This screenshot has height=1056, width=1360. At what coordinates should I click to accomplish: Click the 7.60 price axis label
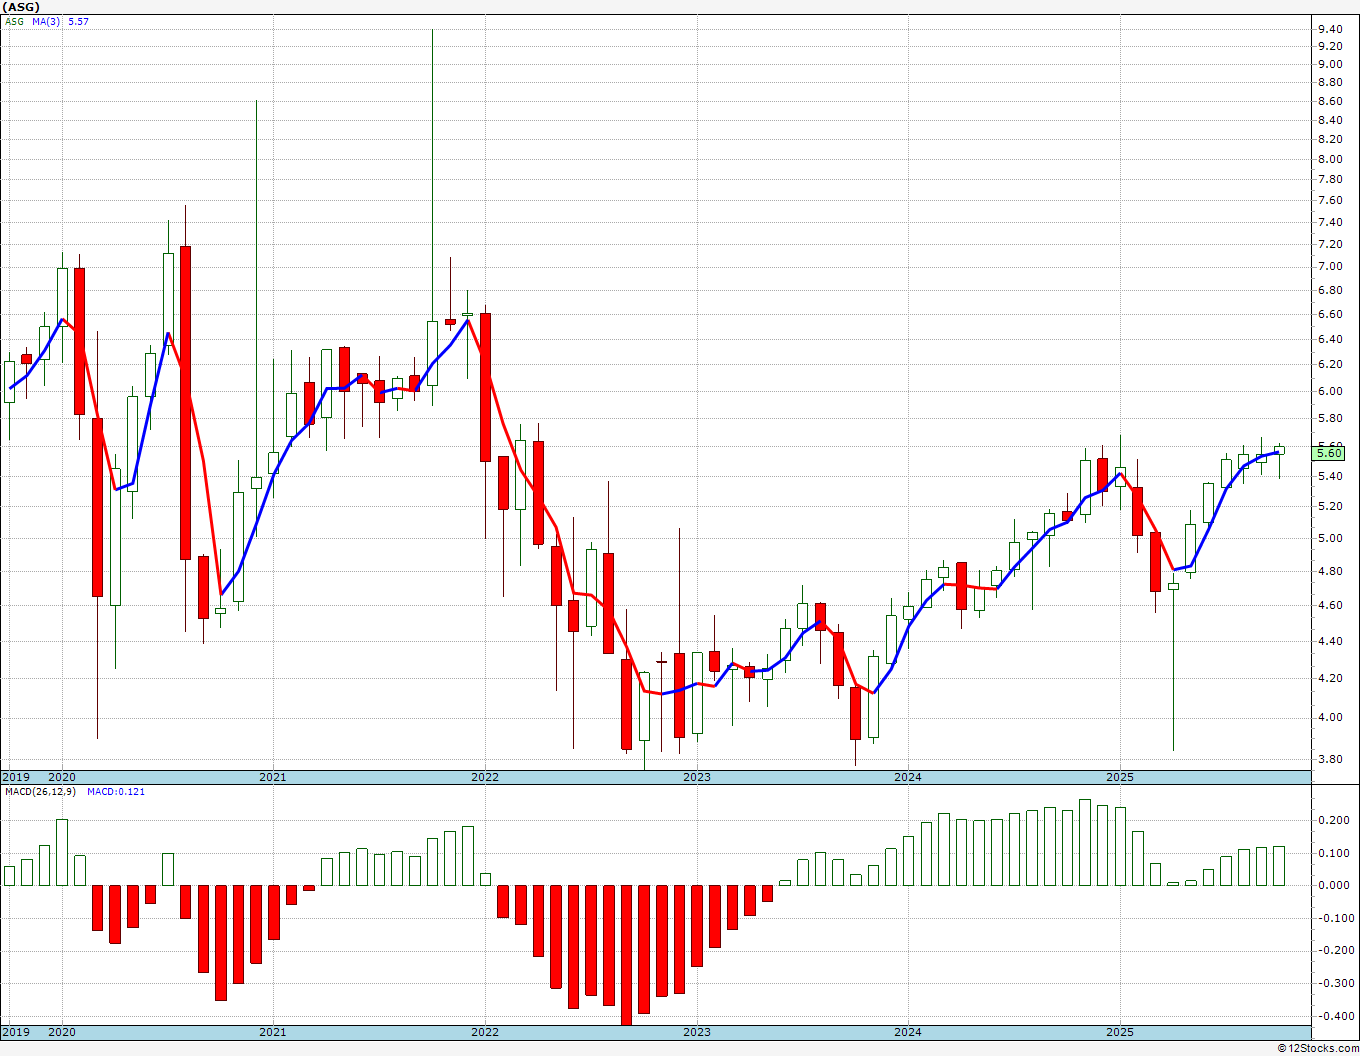coord(1330,200)
